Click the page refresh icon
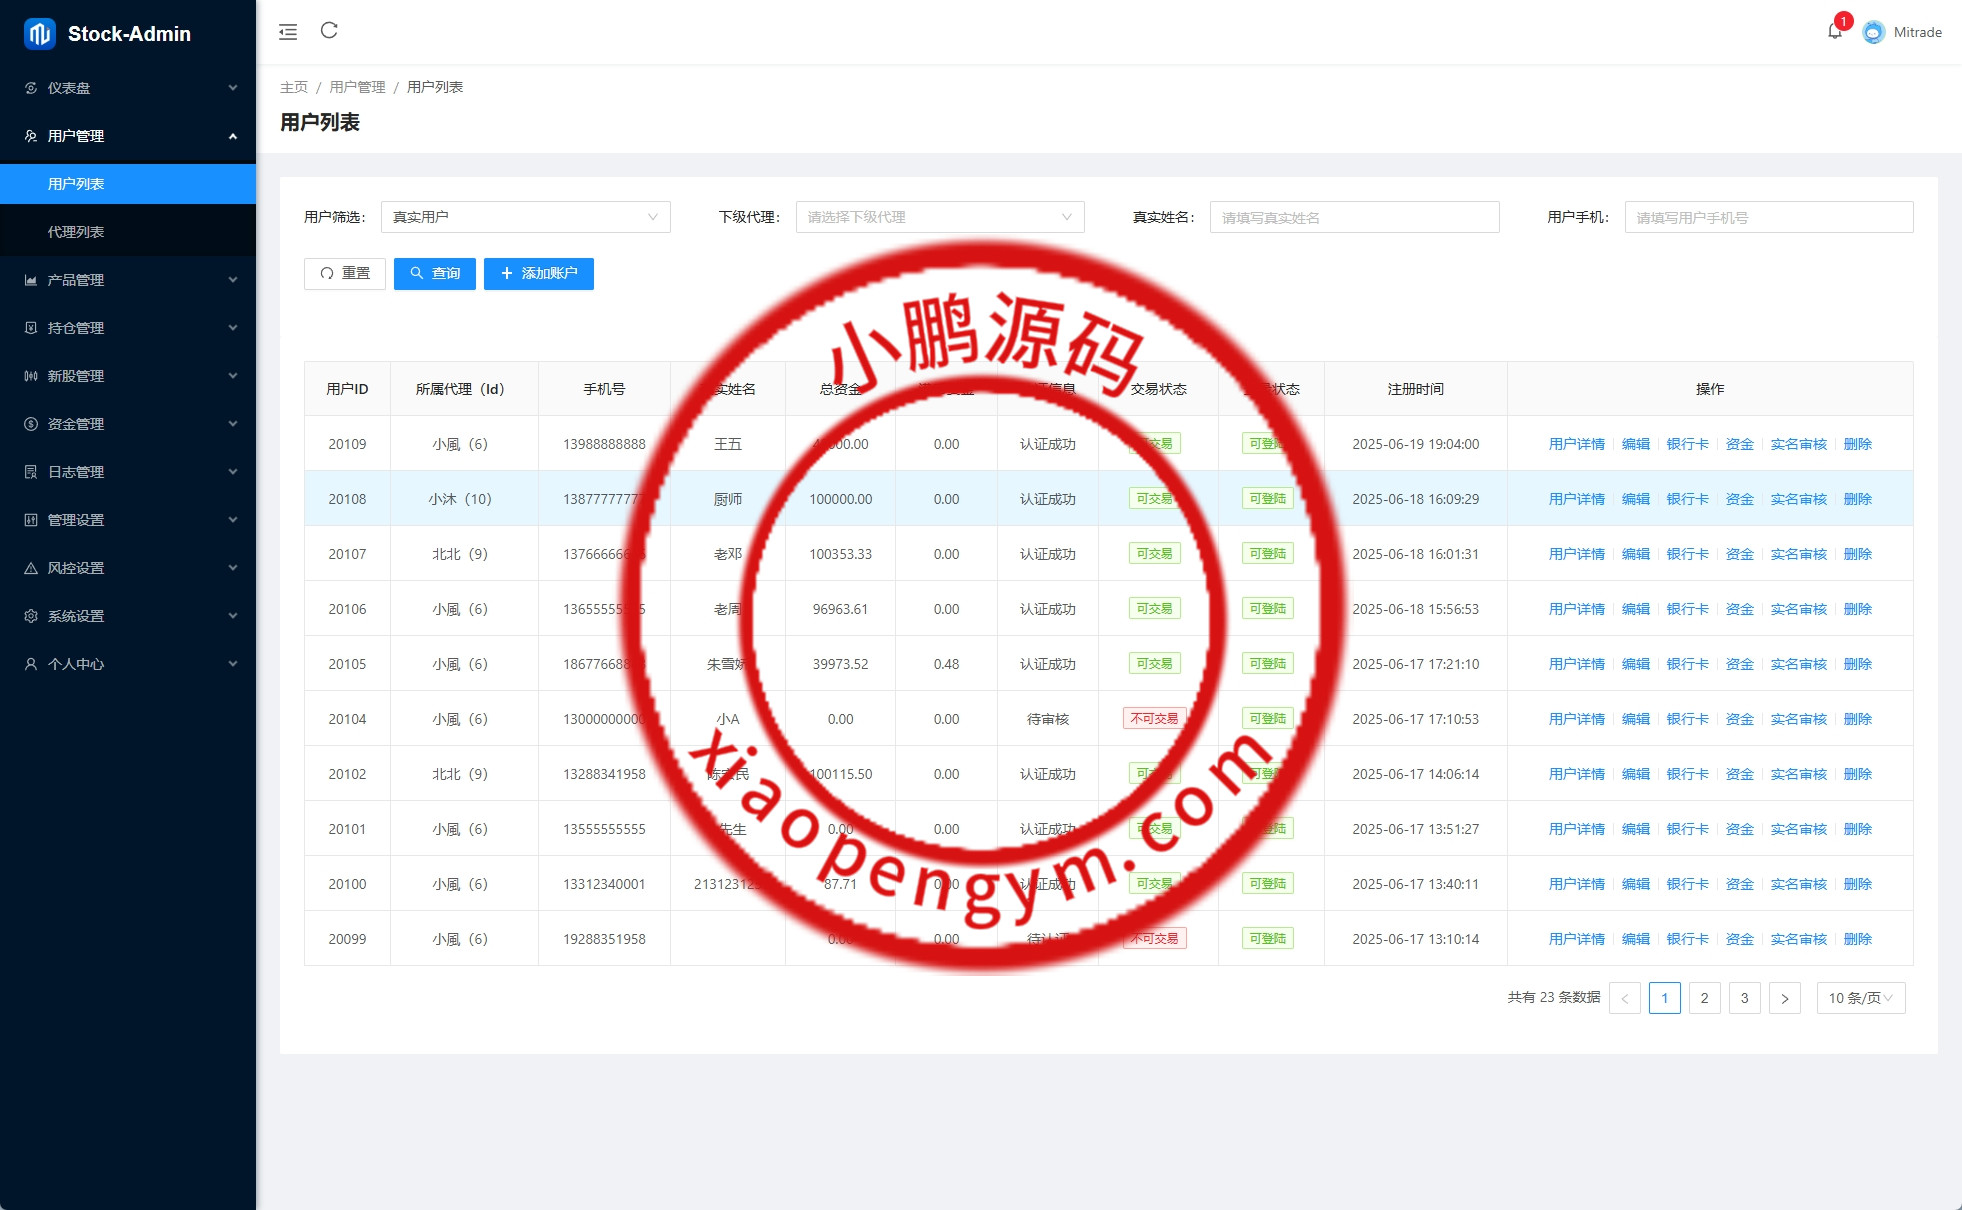Viewport: 1962px width, 1210px height. (329, 31)
